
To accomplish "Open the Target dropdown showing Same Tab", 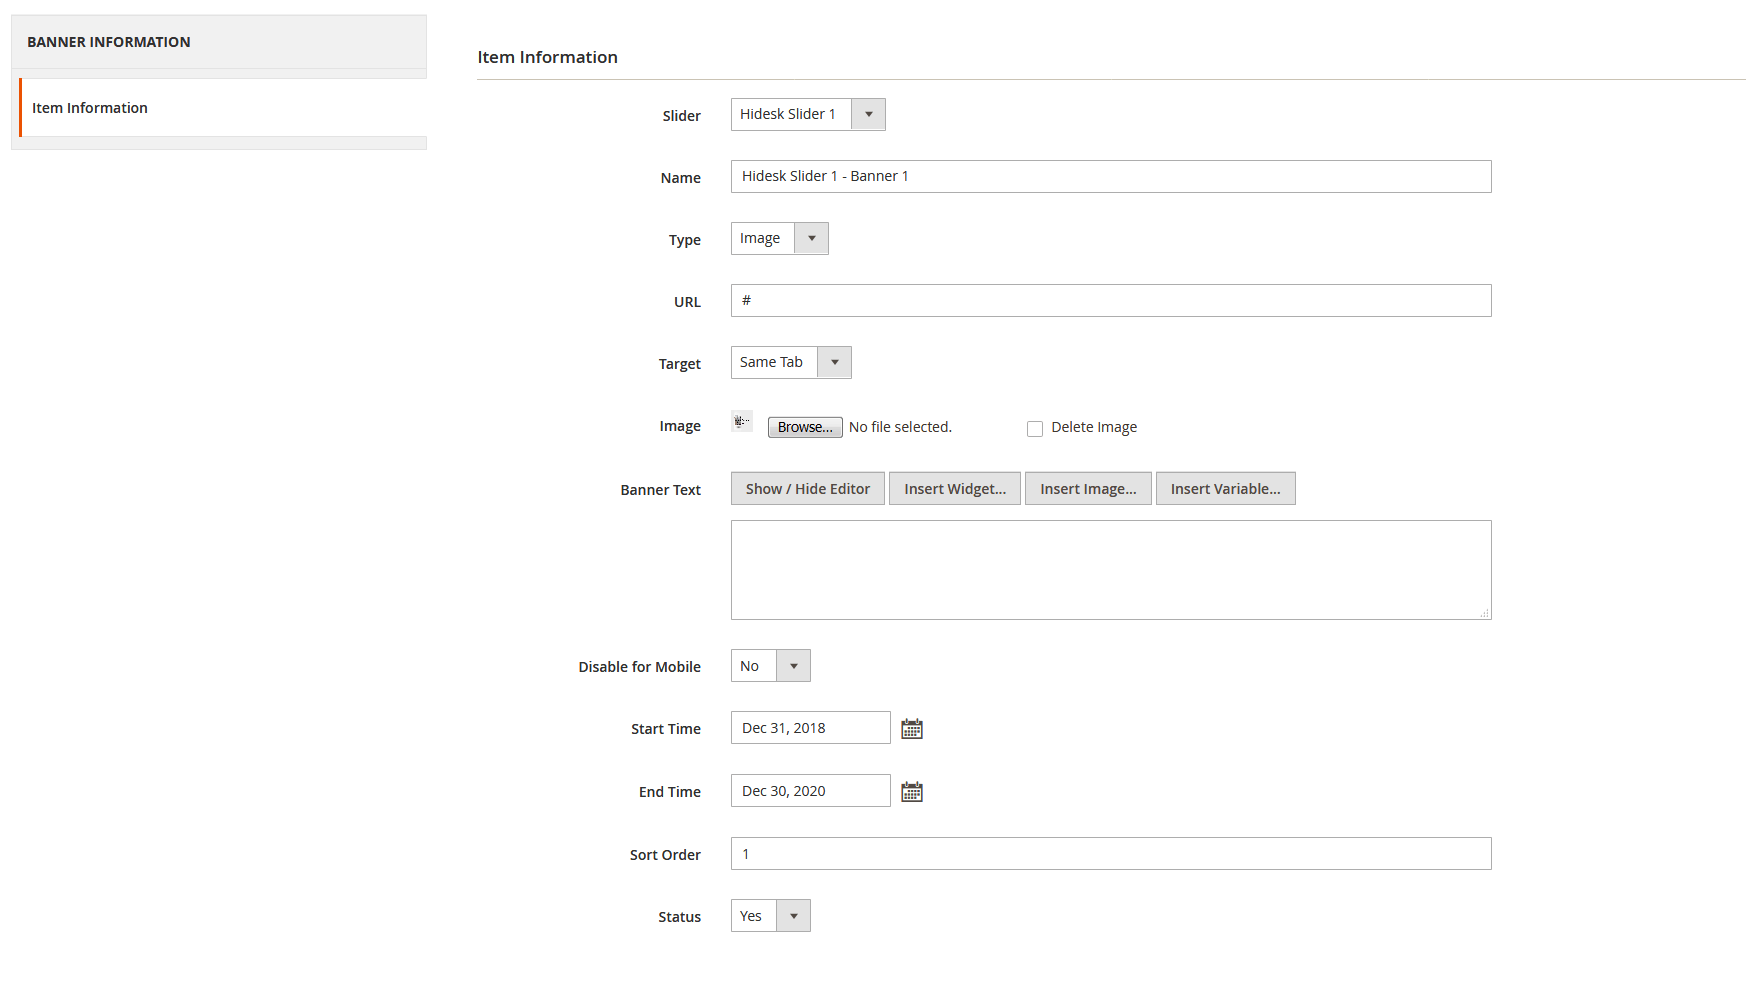I will tap(791, 362).
